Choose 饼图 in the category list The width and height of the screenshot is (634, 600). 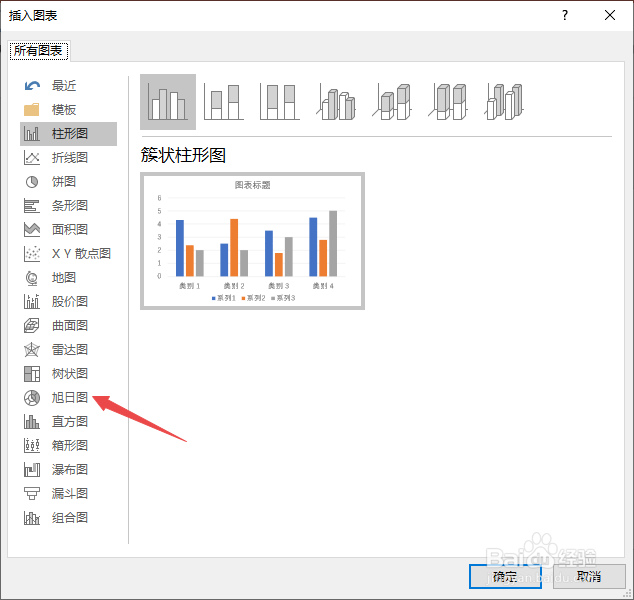pyautogui.click(x=63, y=182)
